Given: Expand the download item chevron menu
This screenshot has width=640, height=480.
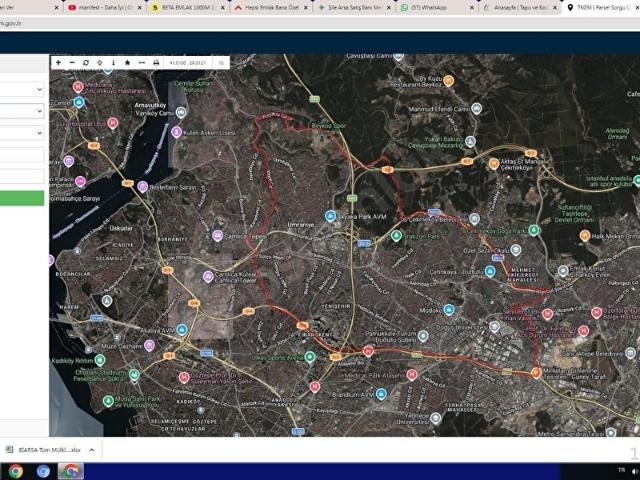Looking at the screenshot, I should 92,450.
